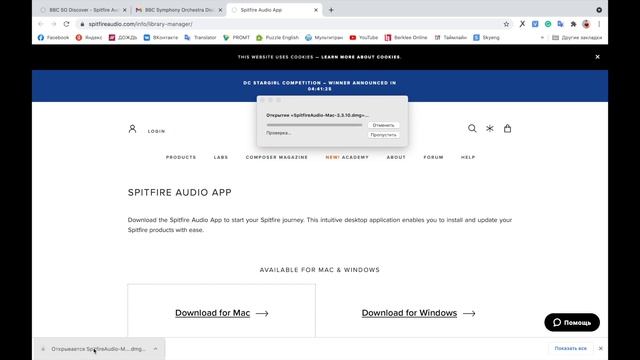Click the user account icon
The height and width of the screenshot is (360, 640).
[132, 129]
